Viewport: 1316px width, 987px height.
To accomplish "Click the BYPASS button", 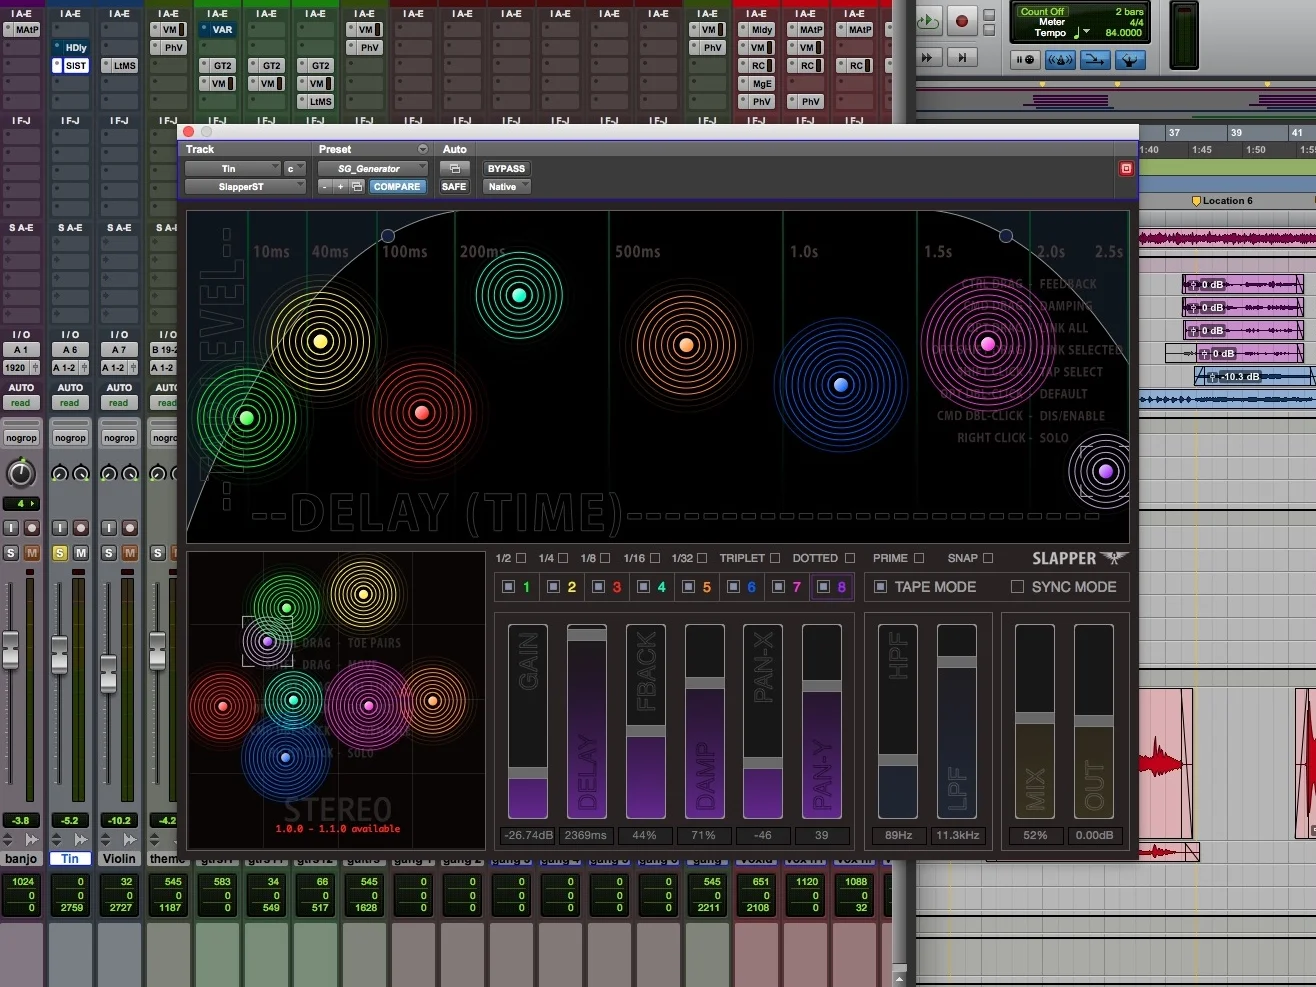I will (x=506, y=169).
